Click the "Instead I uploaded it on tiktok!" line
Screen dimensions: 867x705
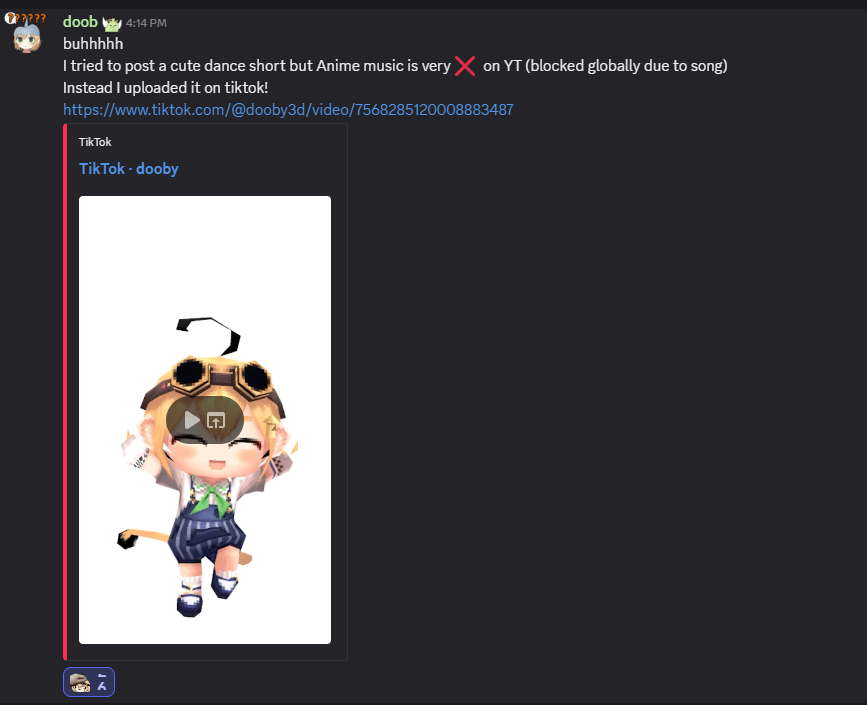tap(165, 88)
